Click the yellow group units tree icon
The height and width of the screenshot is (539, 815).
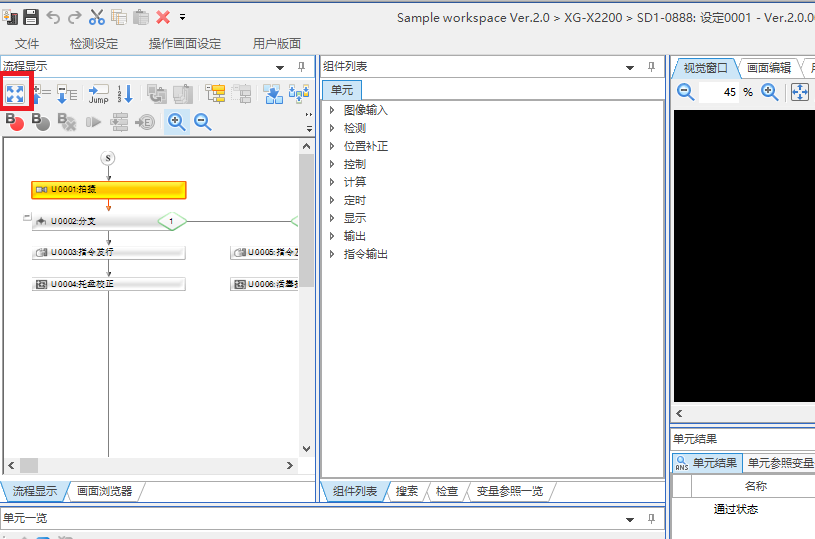[215, 94]
